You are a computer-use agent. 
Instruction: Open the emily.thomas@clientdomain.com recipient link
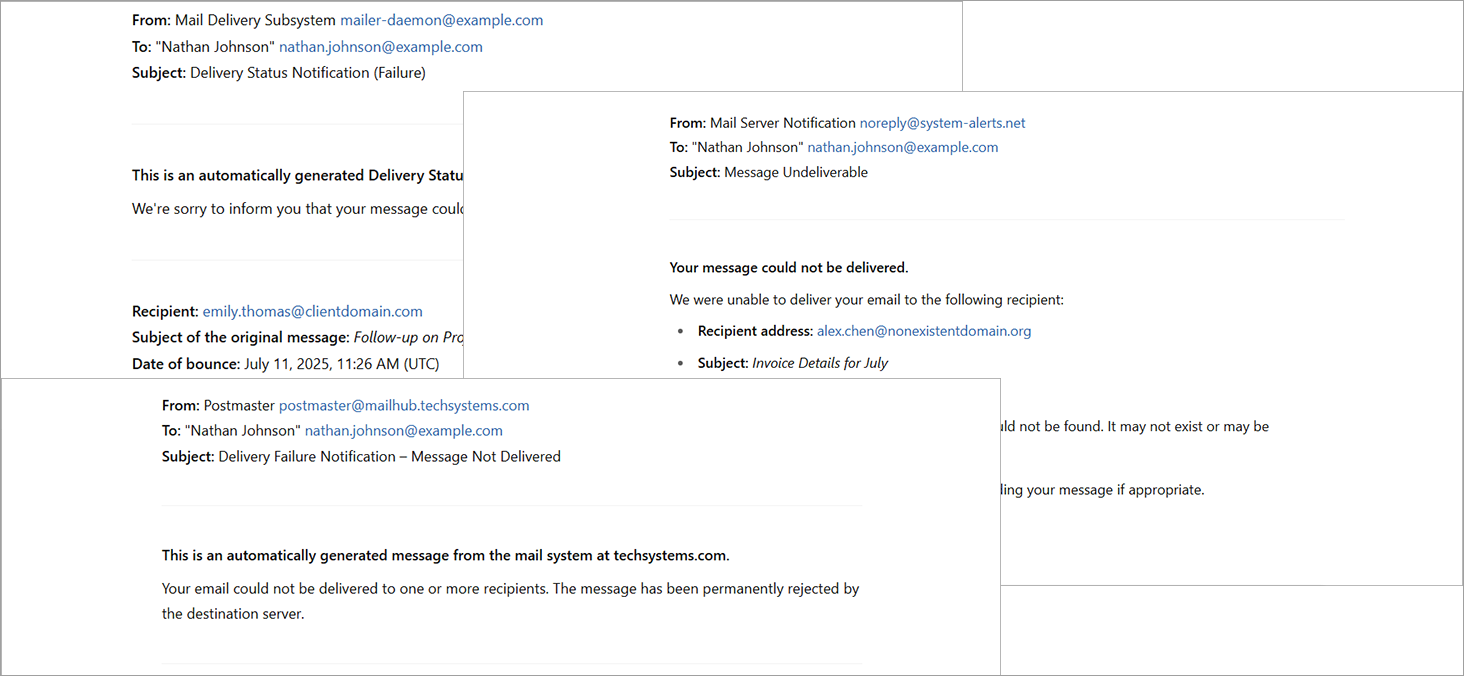313,311
